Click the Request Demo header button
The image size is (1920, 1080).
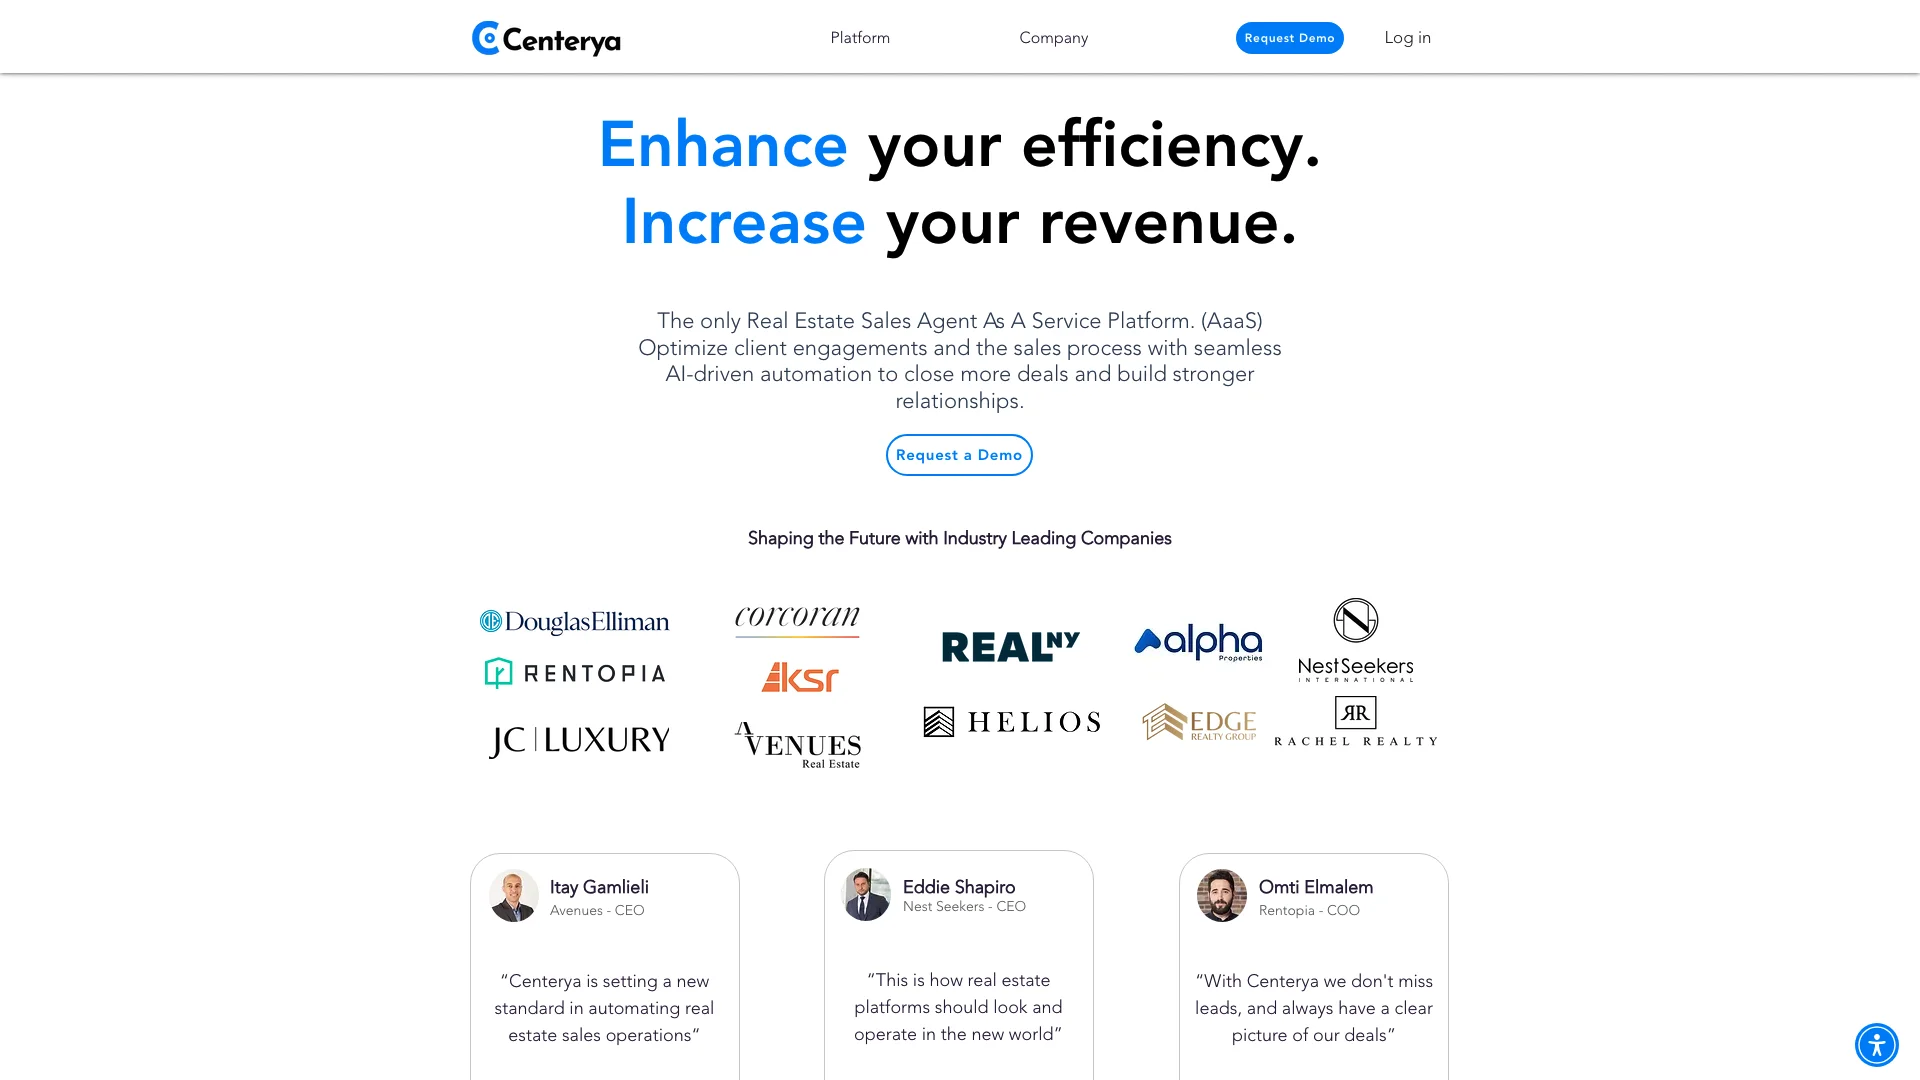(x=1290, y=37)
